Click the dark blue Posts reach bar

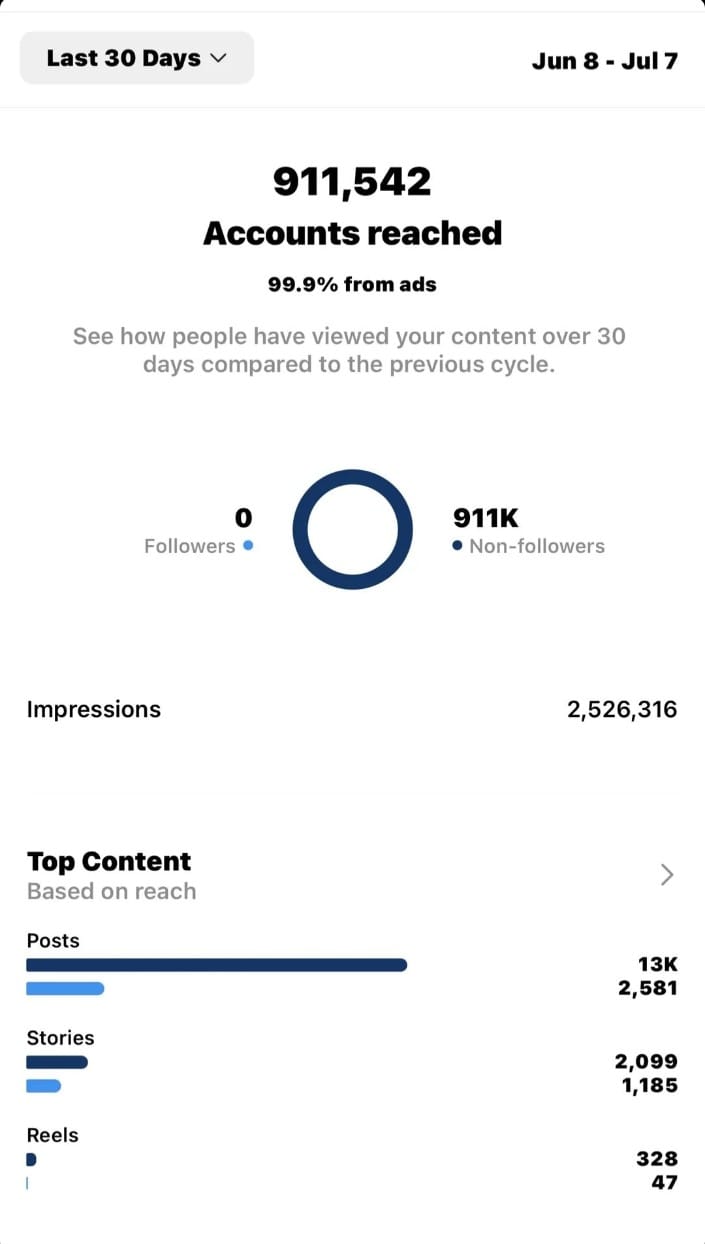point(216,965)
